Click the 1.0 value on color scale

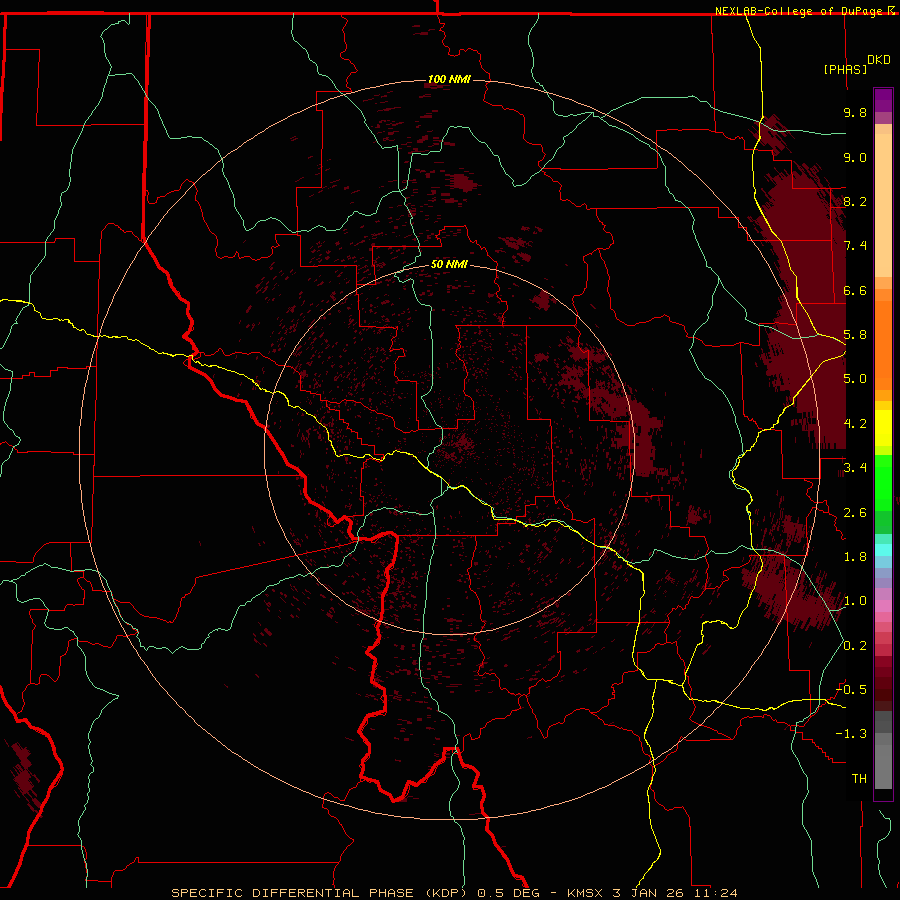855,601
